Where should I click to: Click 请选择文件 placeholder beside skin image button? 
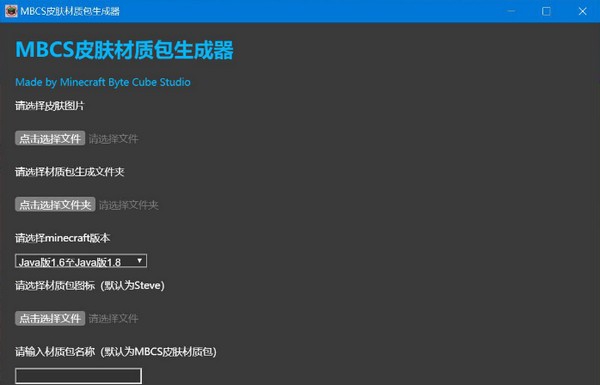(x=114, y=139)
